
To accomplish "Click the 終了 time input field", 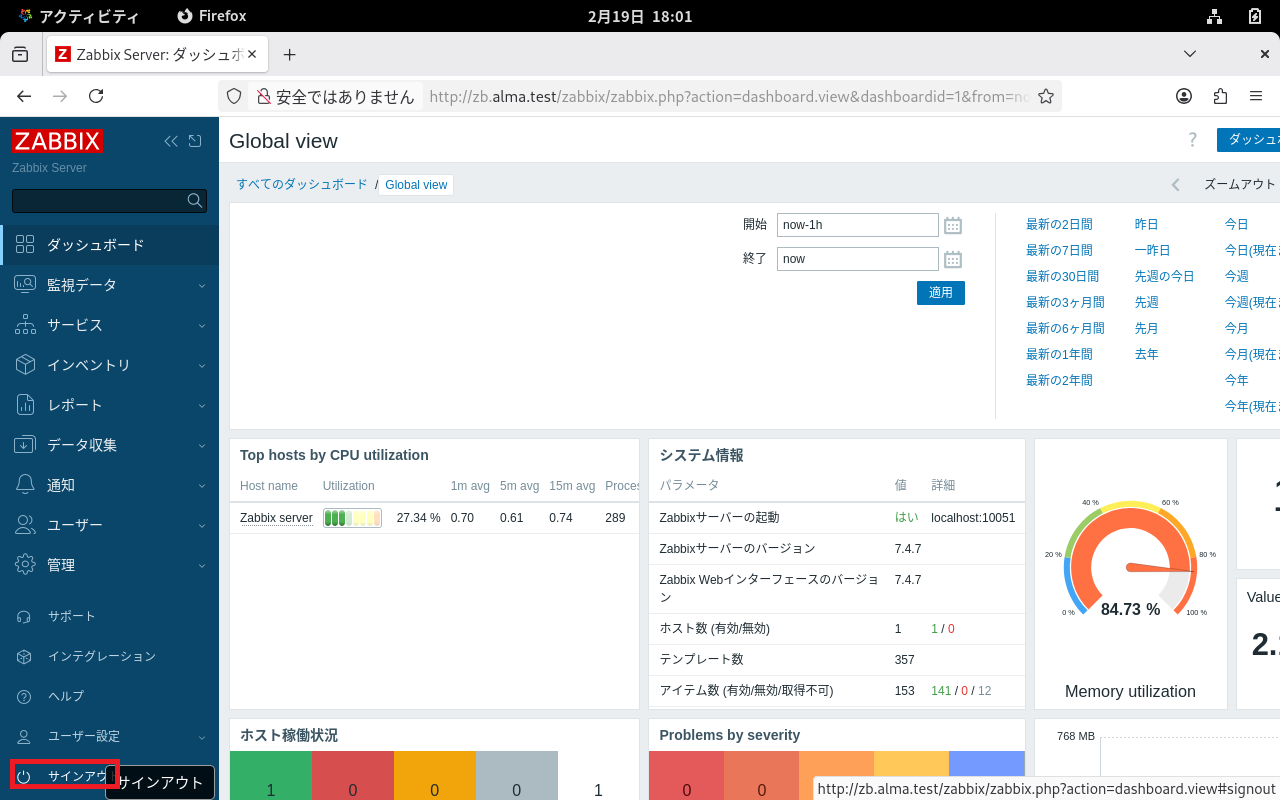I will 858,259.
